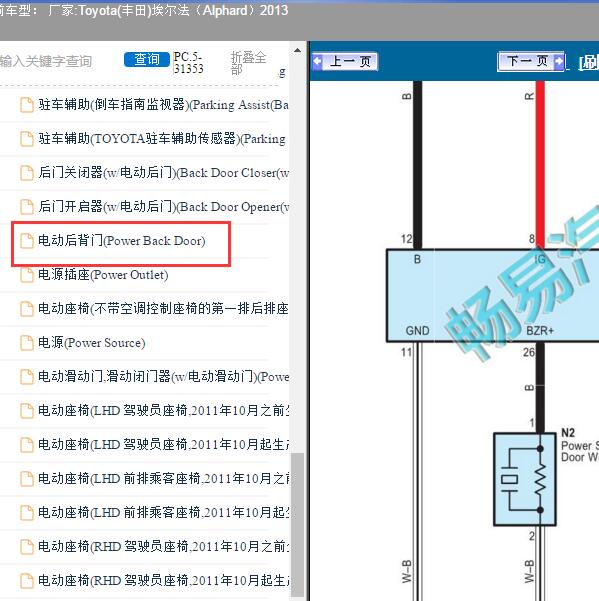Click the Back Door Closer document icon
Image resolution: width=599 pixels, height=601 pixels.
[26, 173]
